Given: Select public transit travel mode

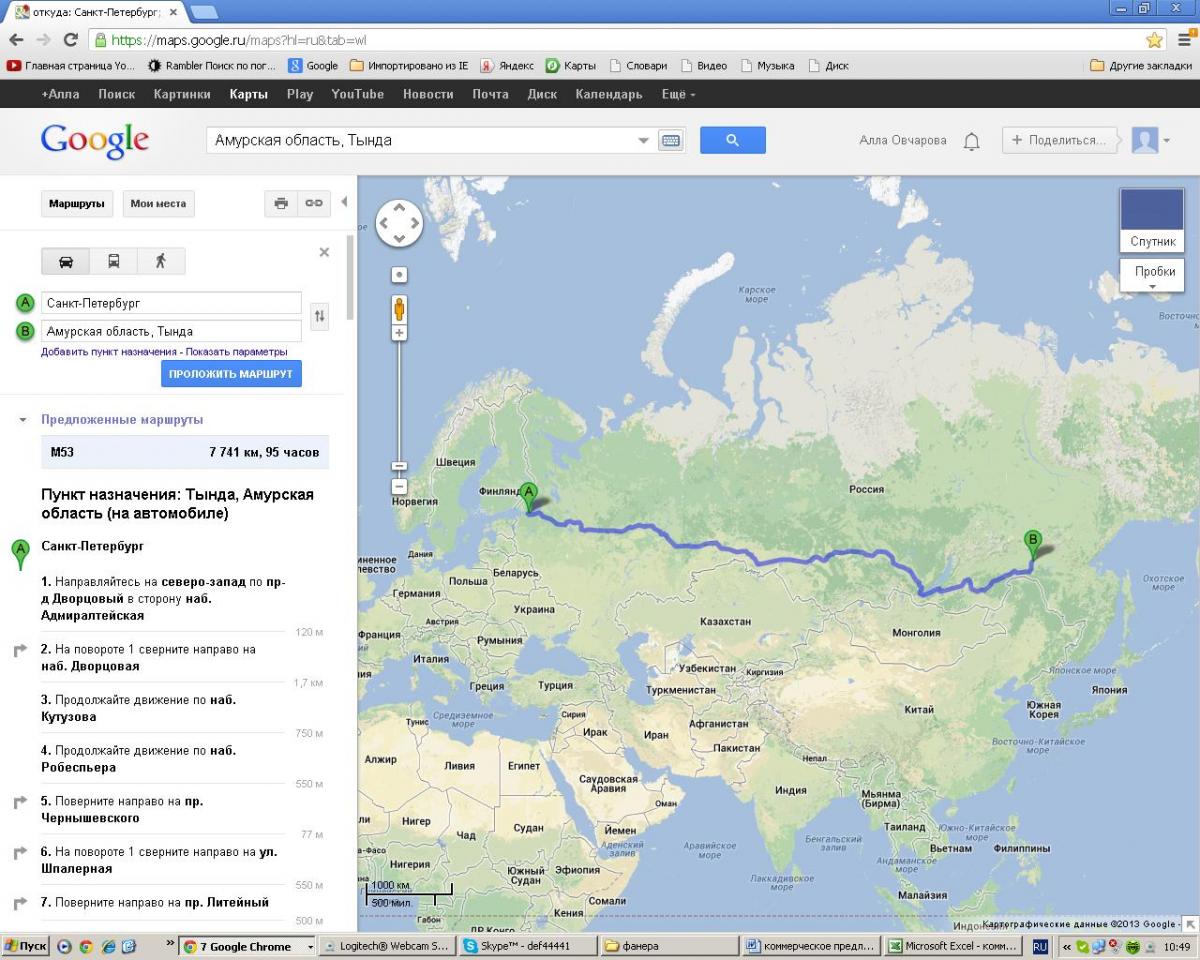Looking at the screenshot, I should click(x=114, y=261).
